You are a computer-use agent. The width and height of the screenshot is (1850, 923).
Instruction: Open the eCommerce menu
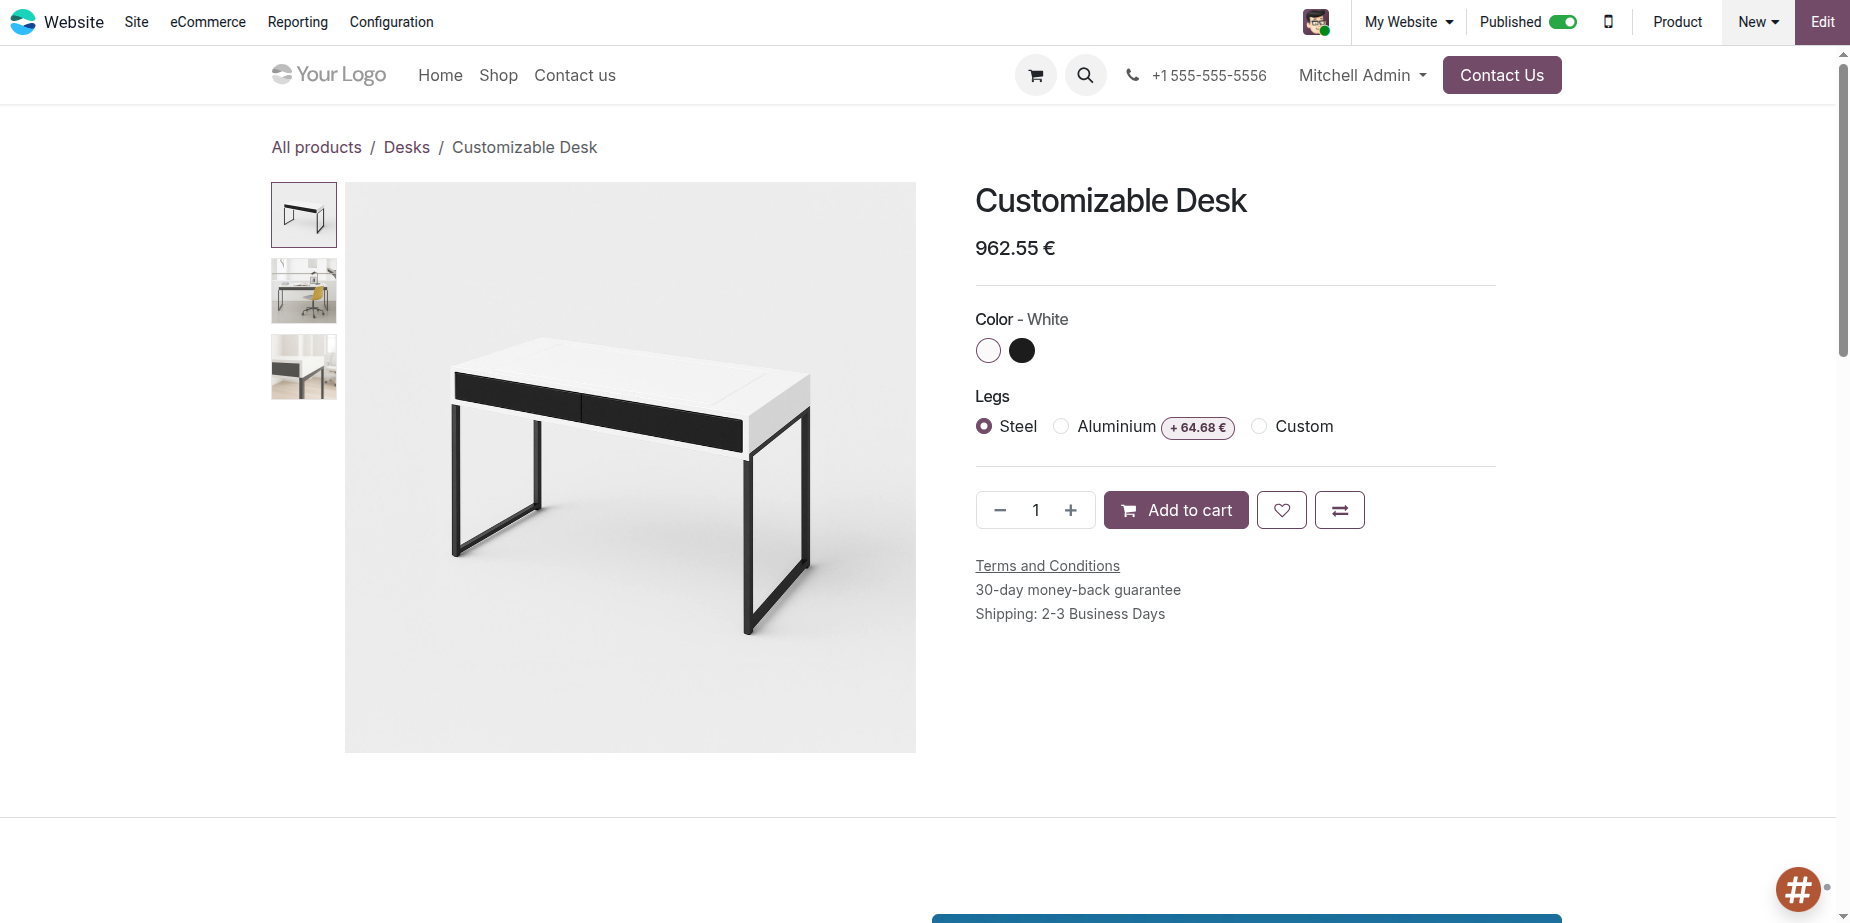(x=208, y=22)
